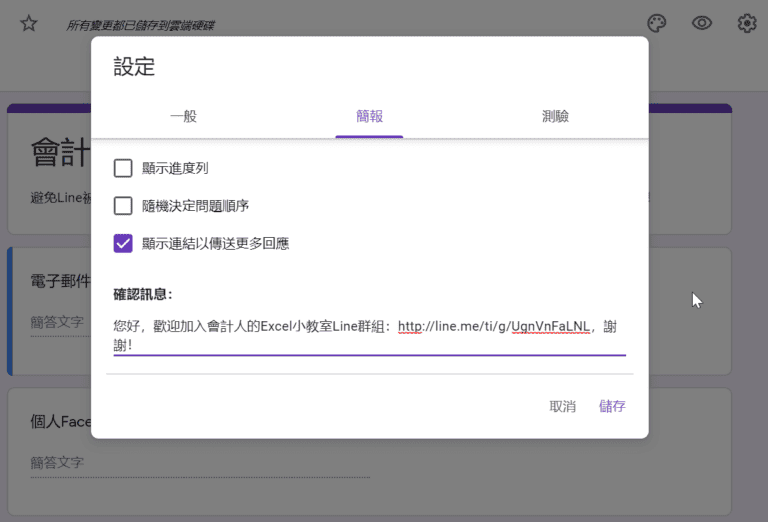The height and width of the screenshot is (522, 768).
Task: Click the 儲存 button
Action: point(612,406)
